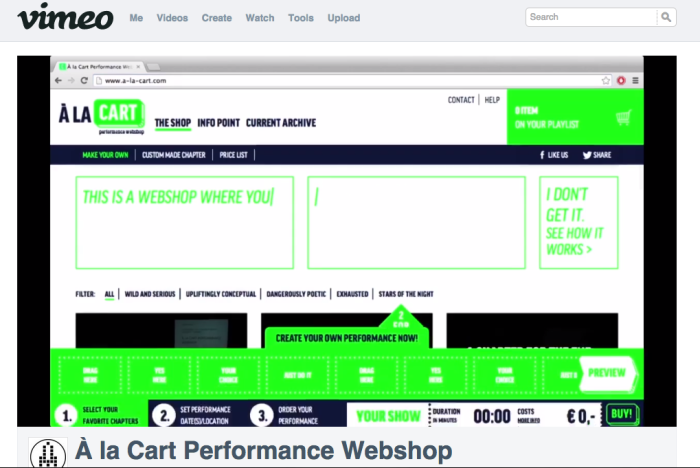Click the BUY! button
This screenshot has height=468, width=700.
click(622, 414)
